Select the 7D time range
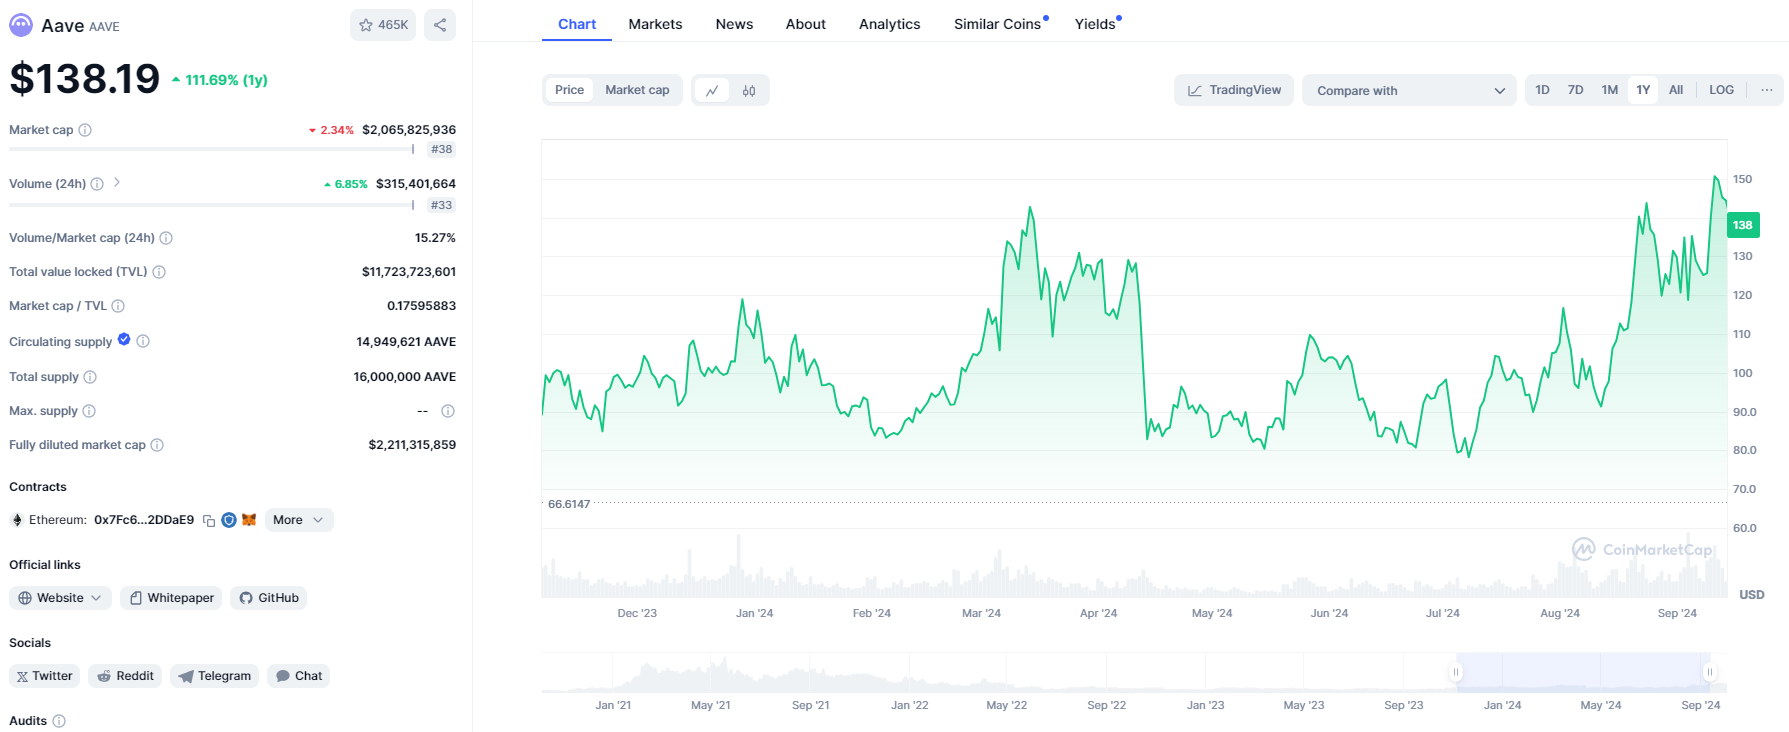This screenshot has height=732, width=1789. (1575, 90)
